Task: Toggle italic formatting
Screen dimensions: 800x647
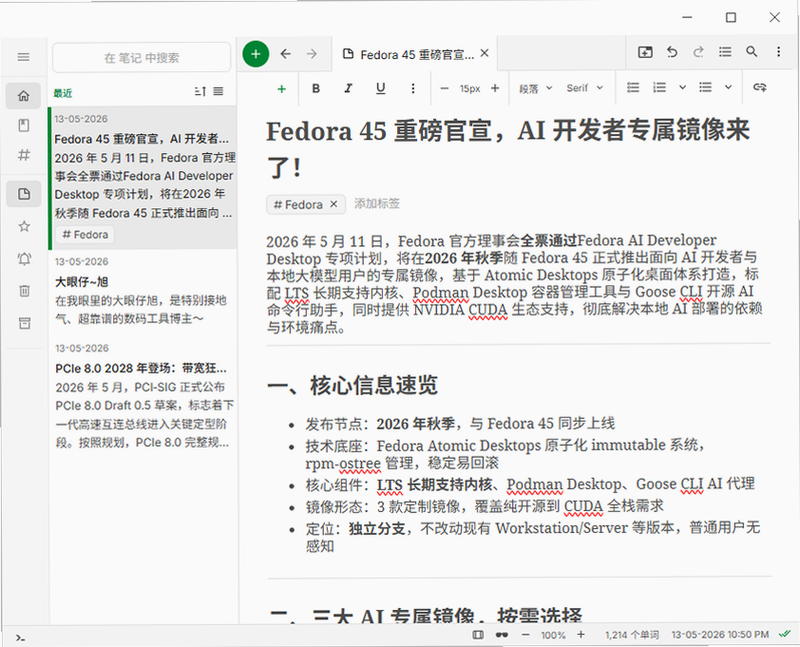Action: (x=348, y=88)
